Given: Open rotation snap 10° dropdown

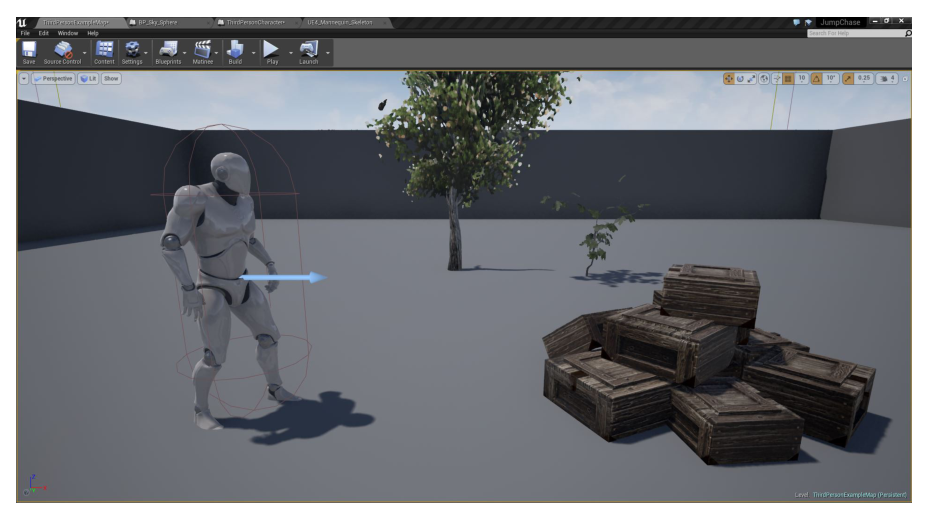Looking at the screenshot, I should (831, 79).
